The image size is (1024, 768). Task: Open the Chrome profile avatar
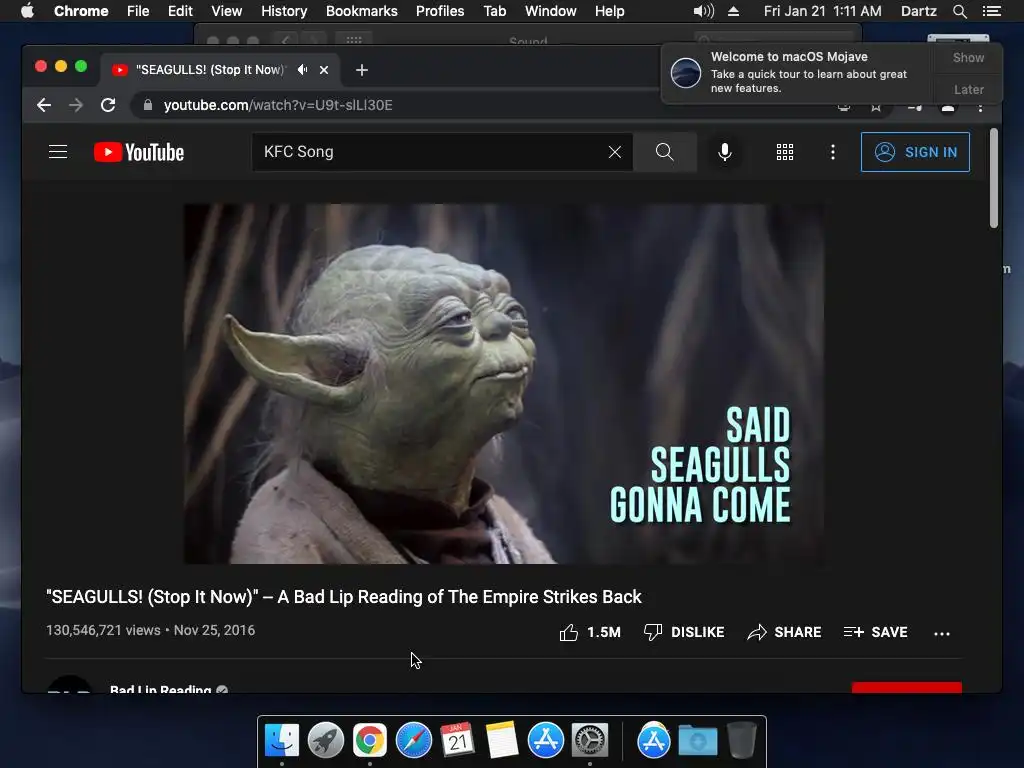(x=948, y=108)
